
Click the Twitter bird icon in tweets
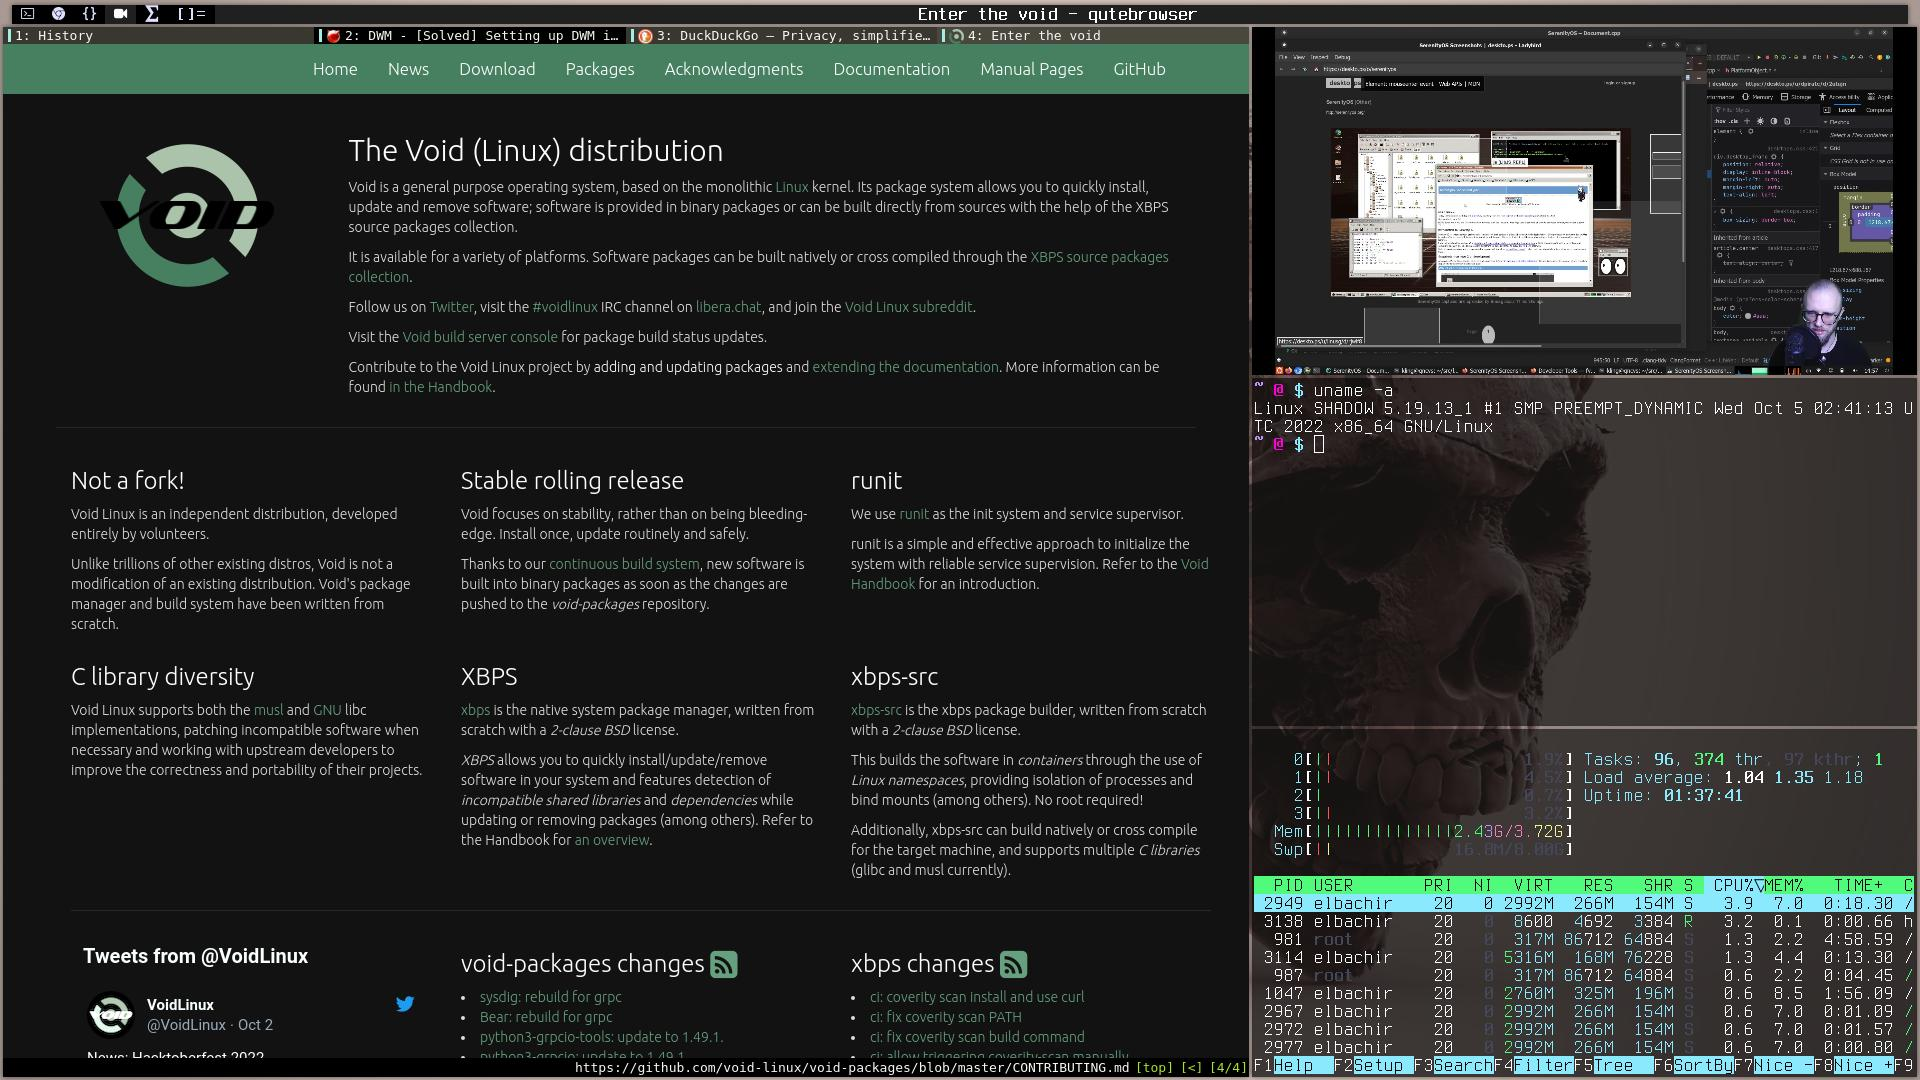pos(405,1004)
